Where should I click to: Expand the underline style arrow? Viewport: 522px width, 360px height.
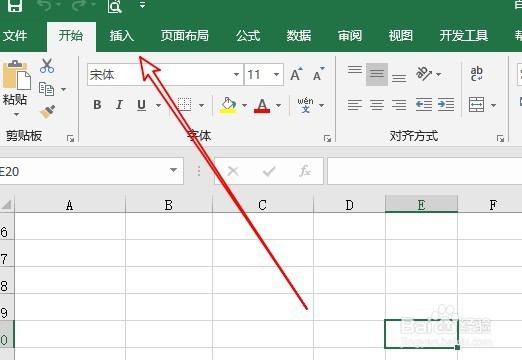[158, 105]
